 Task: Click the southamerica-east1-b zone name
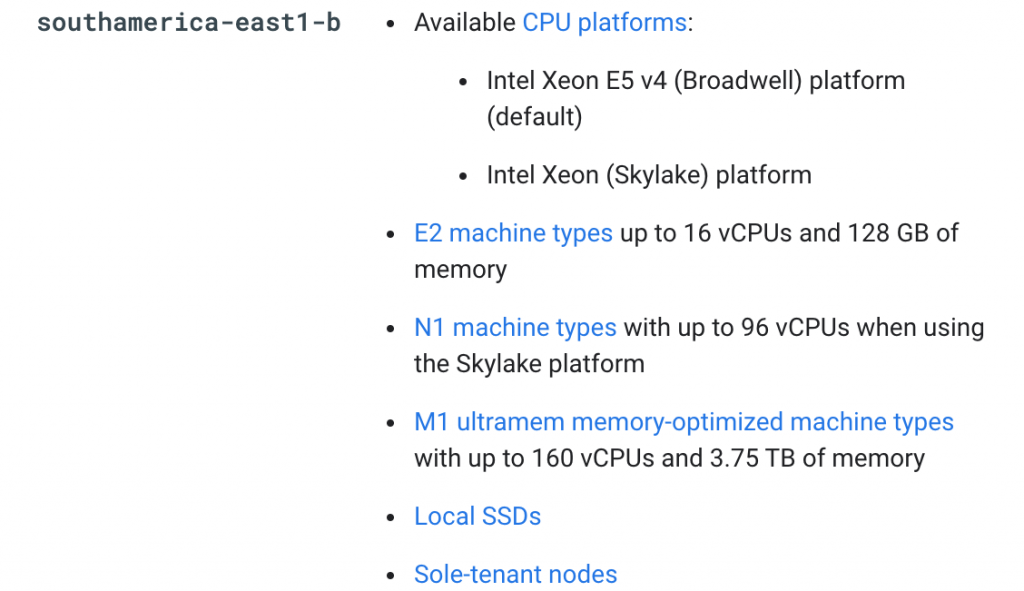[188, 22]
